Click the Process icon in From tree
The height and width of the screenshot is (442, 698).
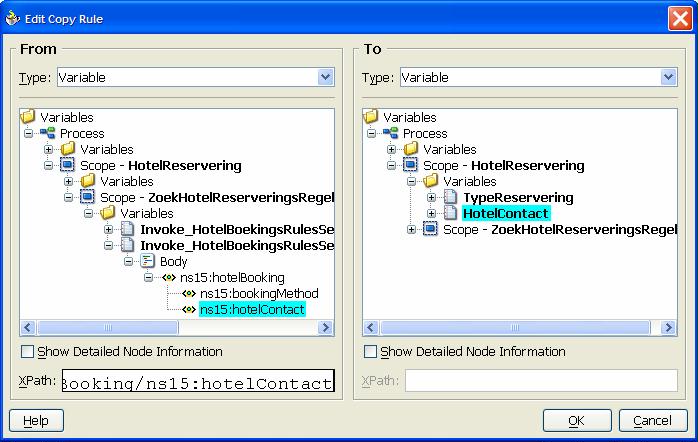point(47,133)
